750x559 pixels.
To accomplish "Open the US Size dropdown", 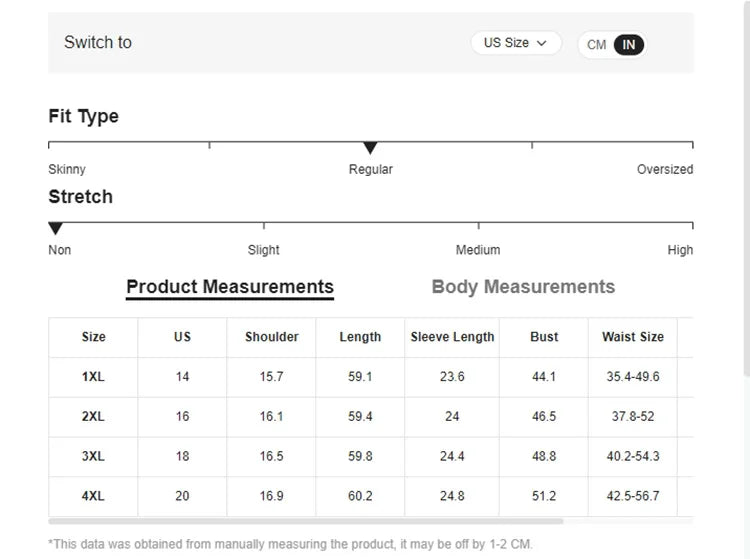I will (x=515, y=43).
